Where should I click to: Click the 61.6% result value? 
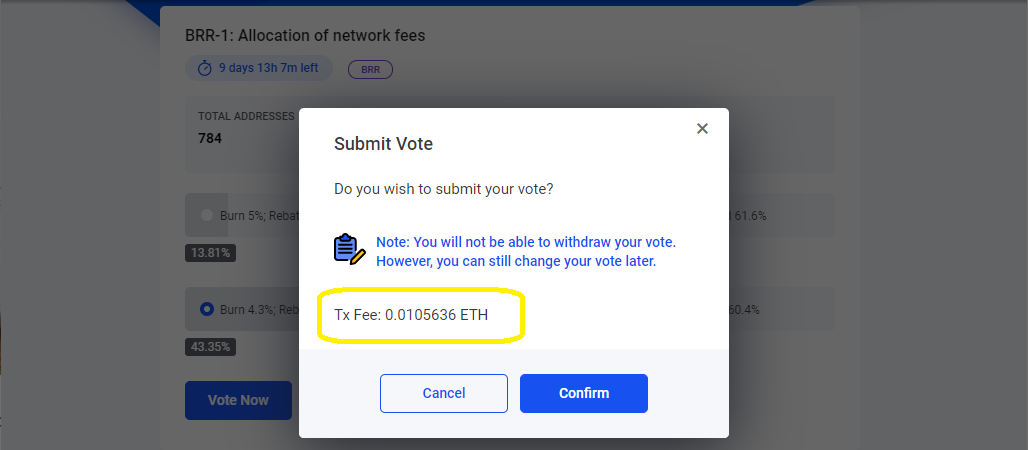pyautogui.click(x=749, y=215)
